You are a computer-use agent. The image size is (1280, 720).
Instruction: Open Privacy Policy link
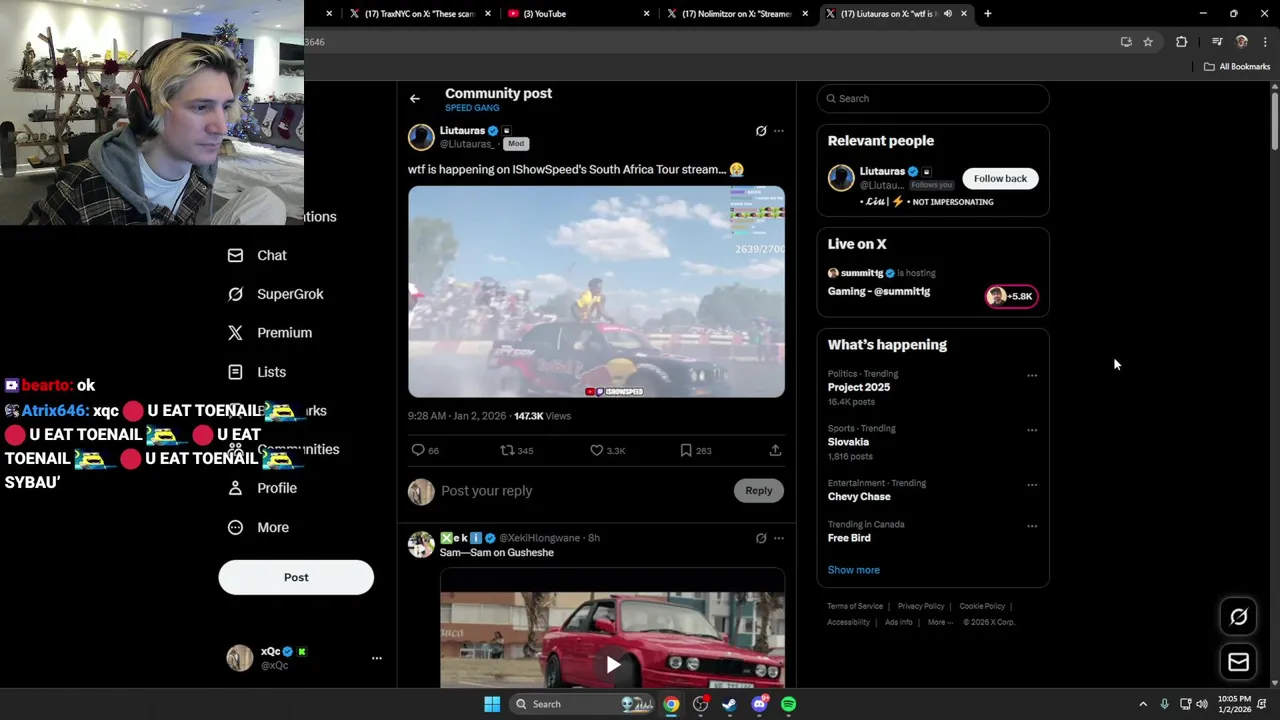pos(921,606)
